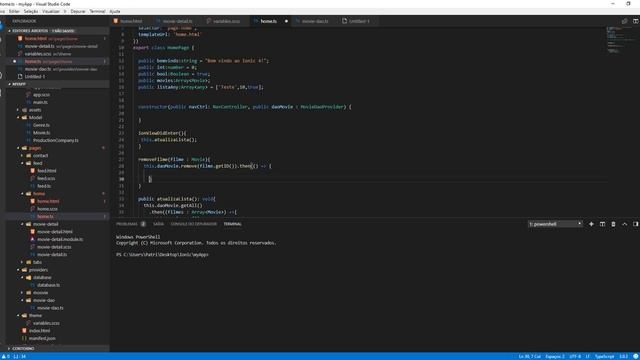Viewport: 640px width, 360px height.
Task: Change language mode via TypeScript status item
Action: [x=604, y=356]
